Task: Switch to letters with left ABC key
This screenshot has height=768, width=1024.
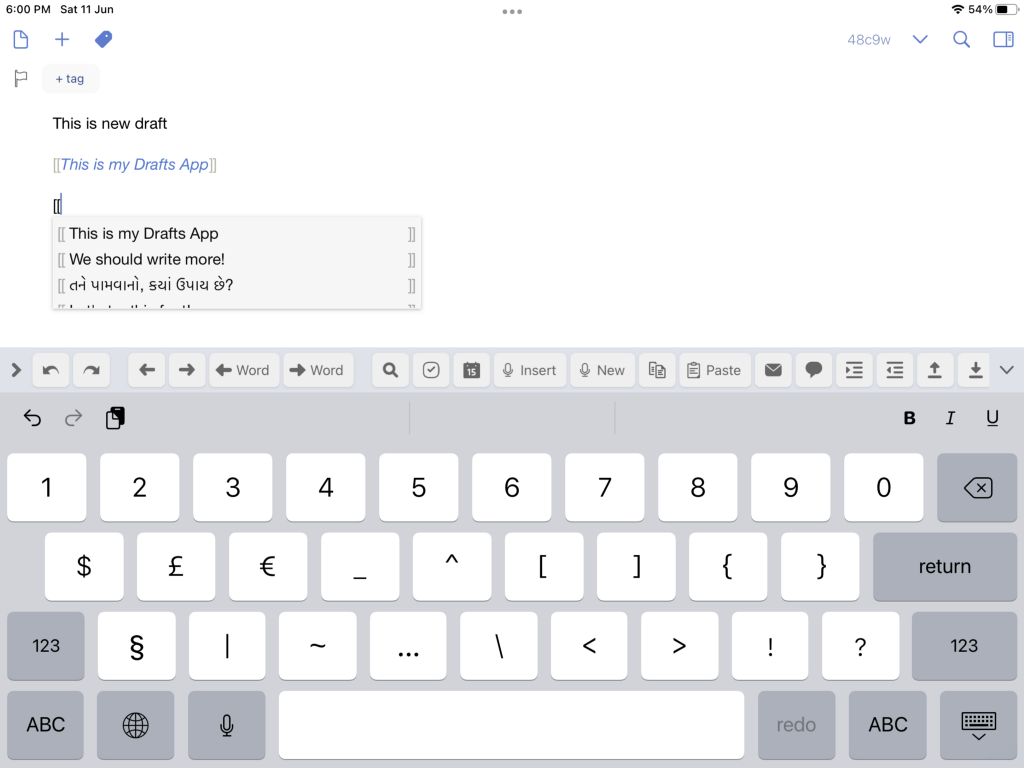Action: pos(46,725)
